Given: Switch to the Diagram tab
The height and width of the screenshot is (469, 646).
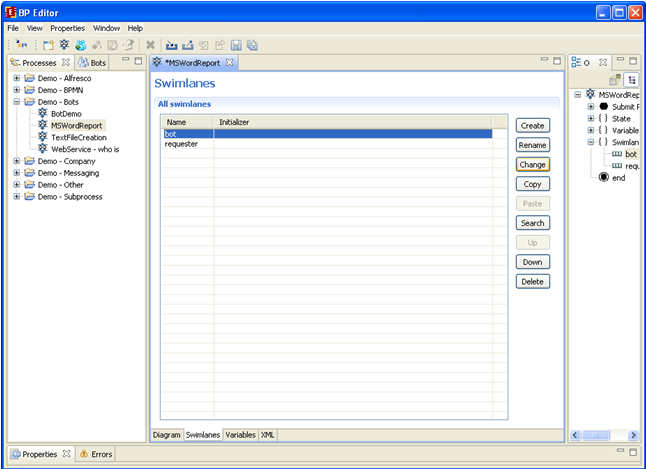Looking at the screenshot, I should (166, 435).
